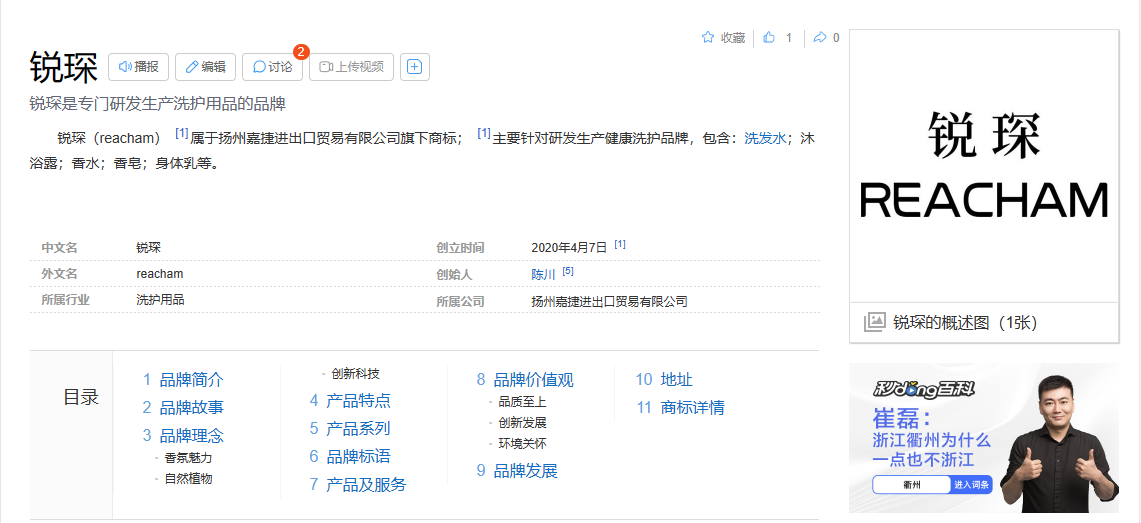The height and width of the screenshot is (523, 1141).
Task: Jump to subsection 创新科技
Action: tap(355, 374)
